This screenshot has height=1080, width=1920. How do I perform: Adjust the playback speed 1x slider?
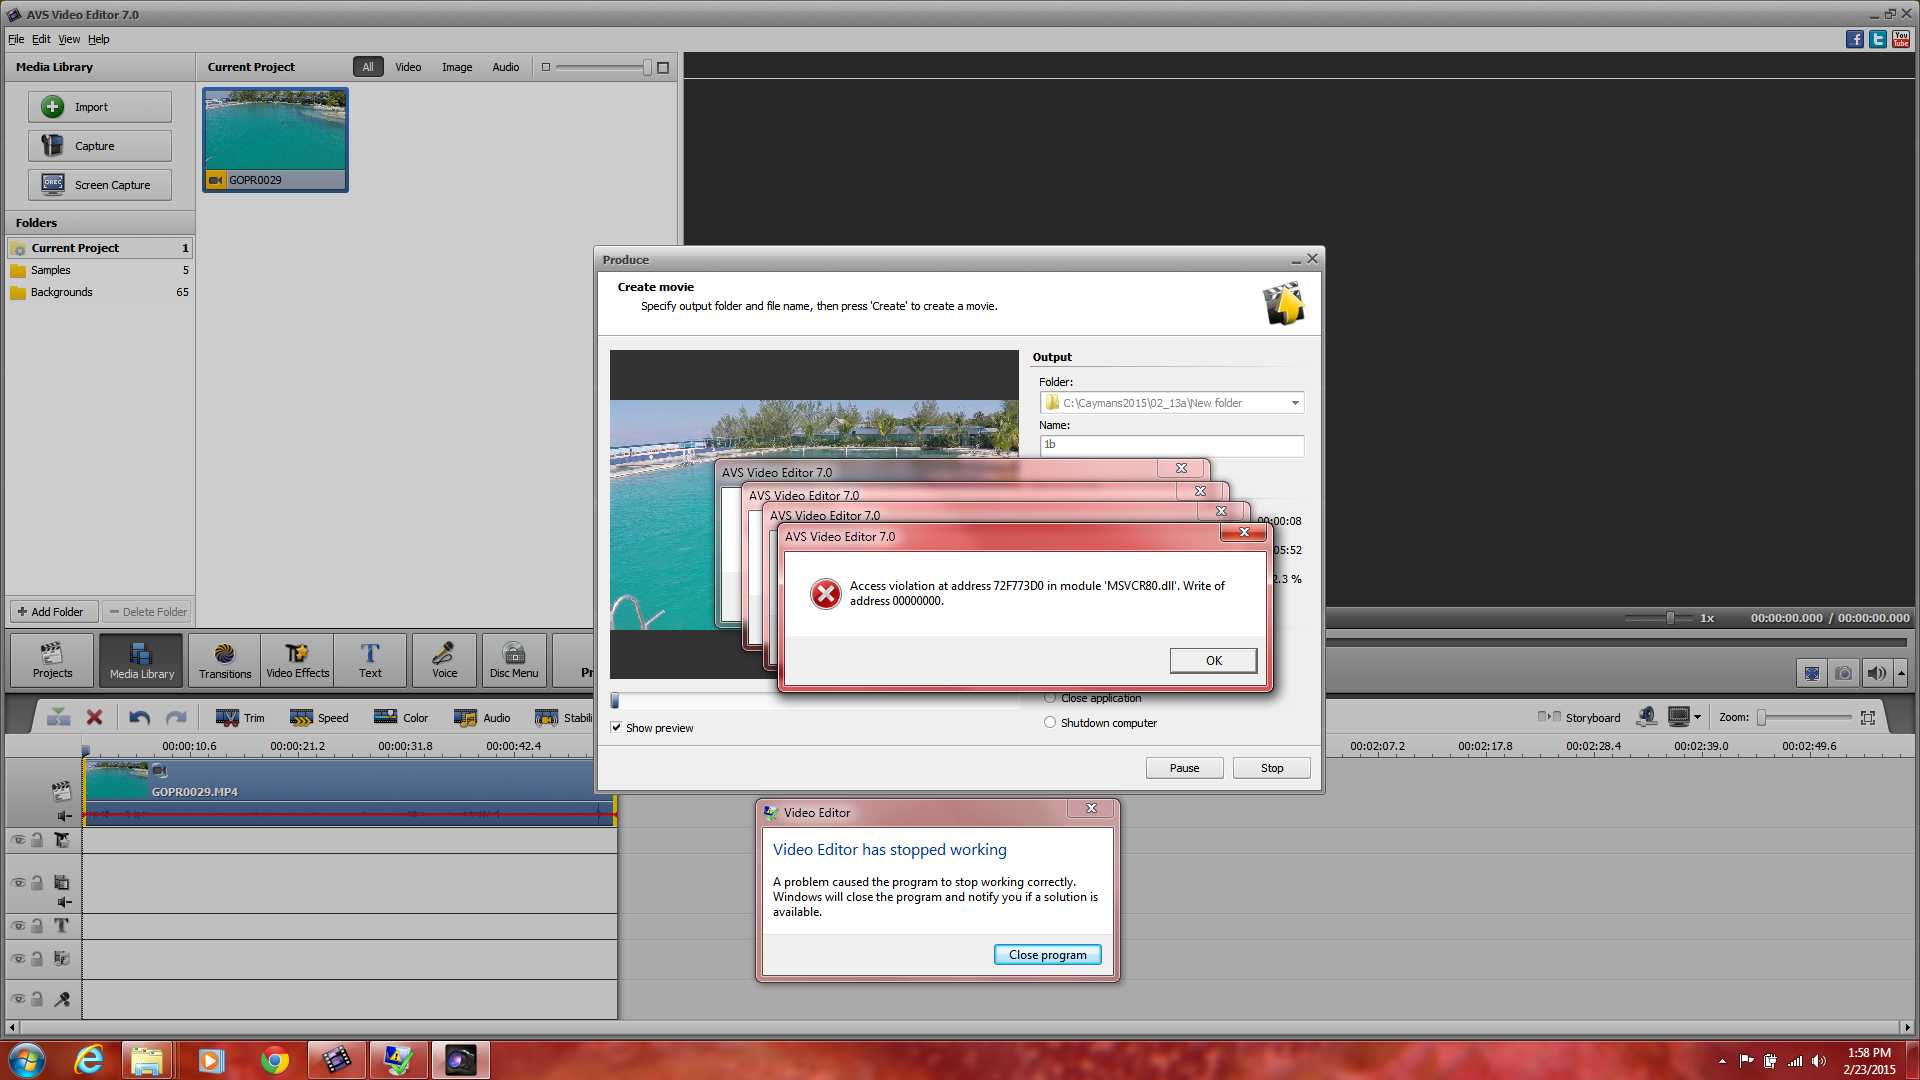tap(1670, 618)
